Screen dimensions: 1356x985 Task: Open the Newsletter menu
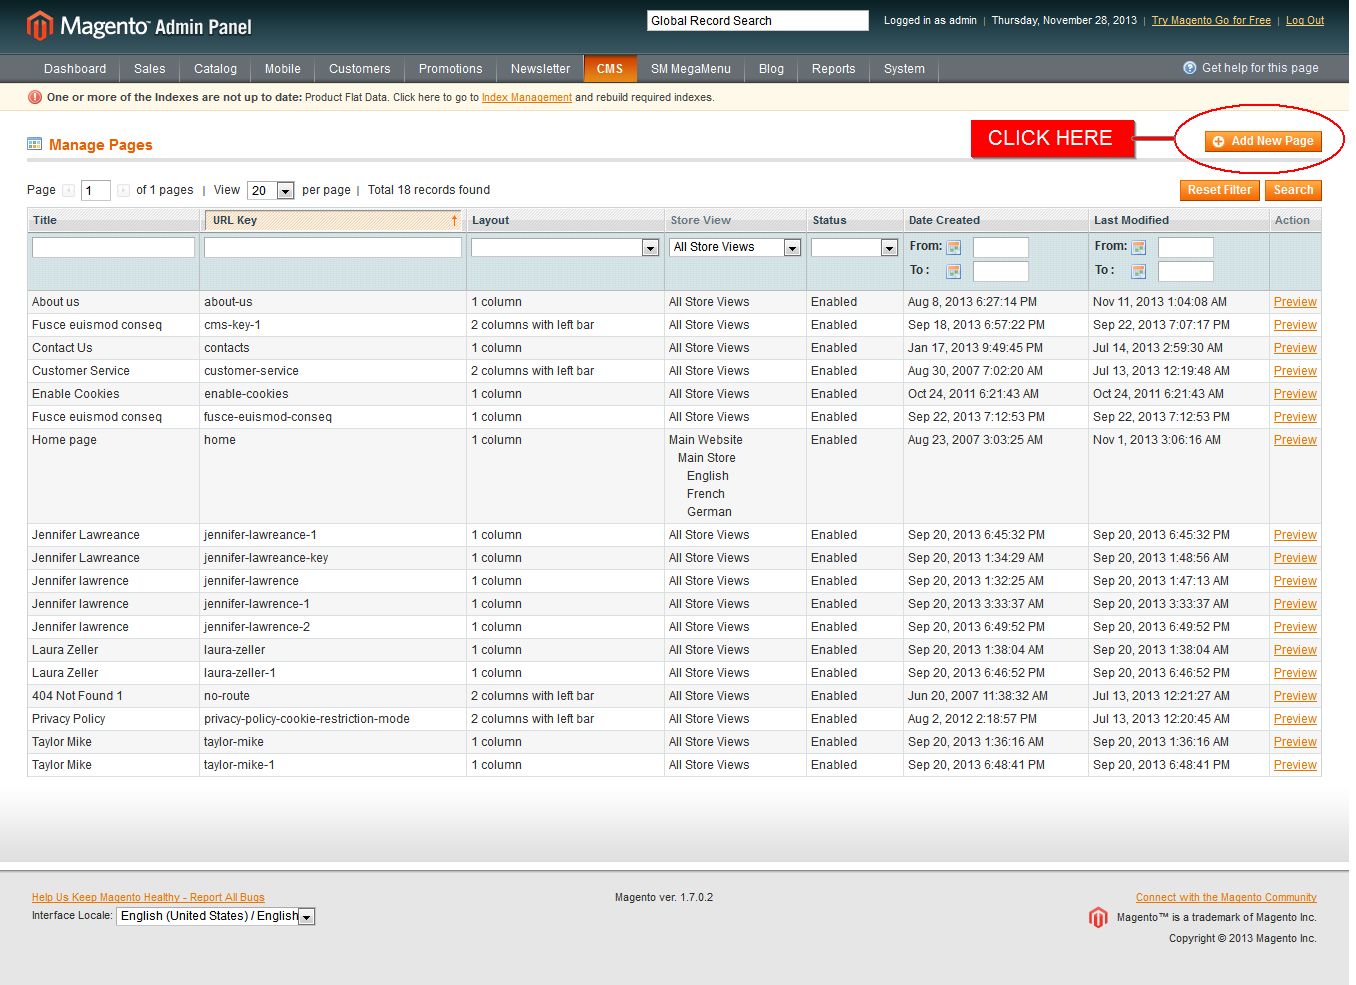pyautogui.click(x=540, y=69)
